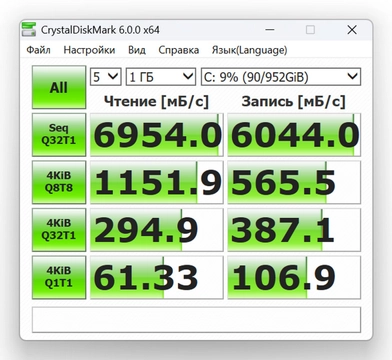Click the 61.33 4KiB Q1T1 read result
392x360 pixels.
click(157, 277)
